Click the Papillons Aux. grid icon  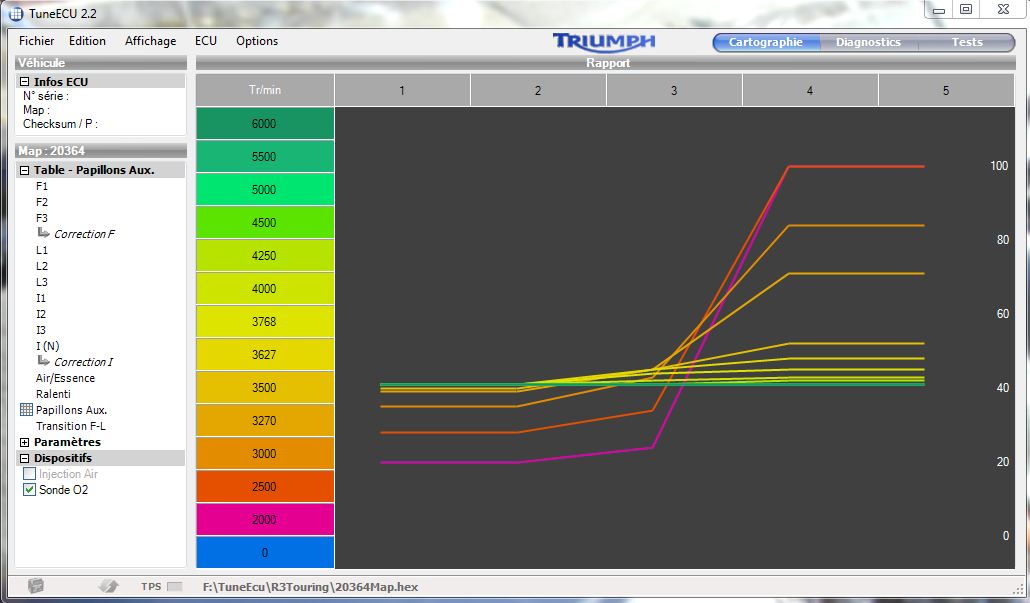point(26,410)
